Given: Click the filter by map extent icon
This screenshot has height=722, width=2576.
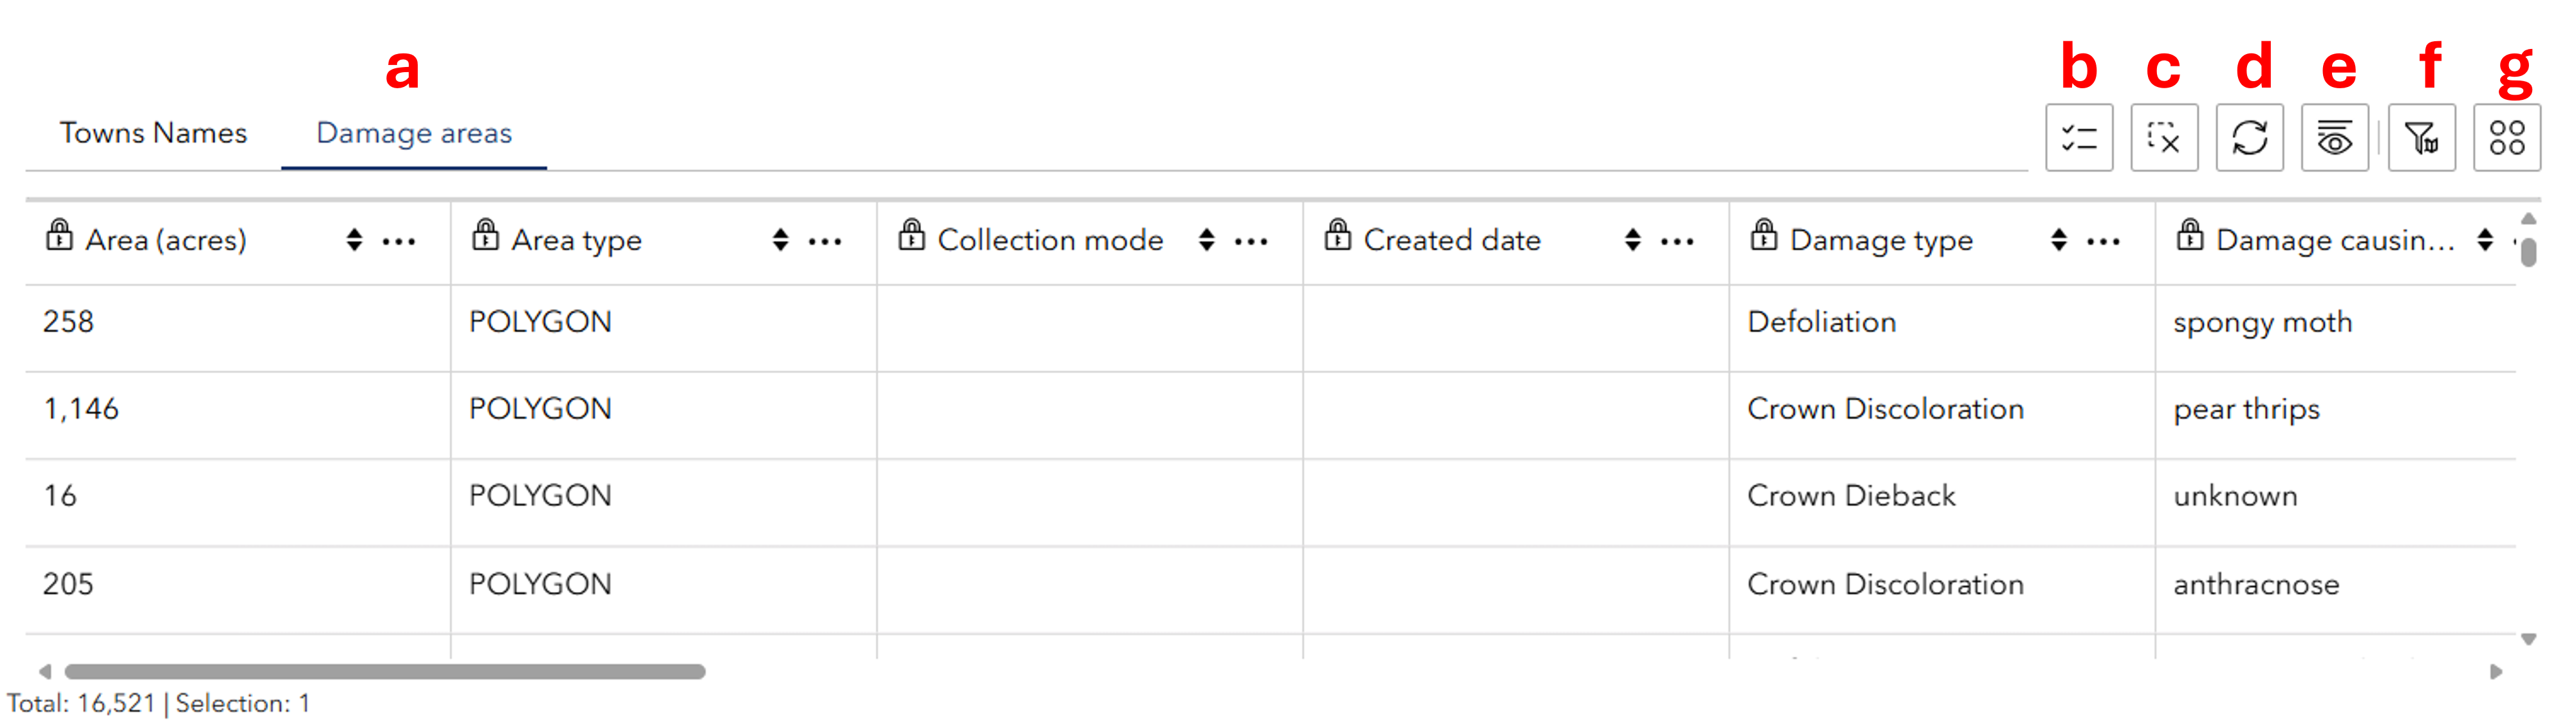Looking at the screenshot, I should 2421,138.
